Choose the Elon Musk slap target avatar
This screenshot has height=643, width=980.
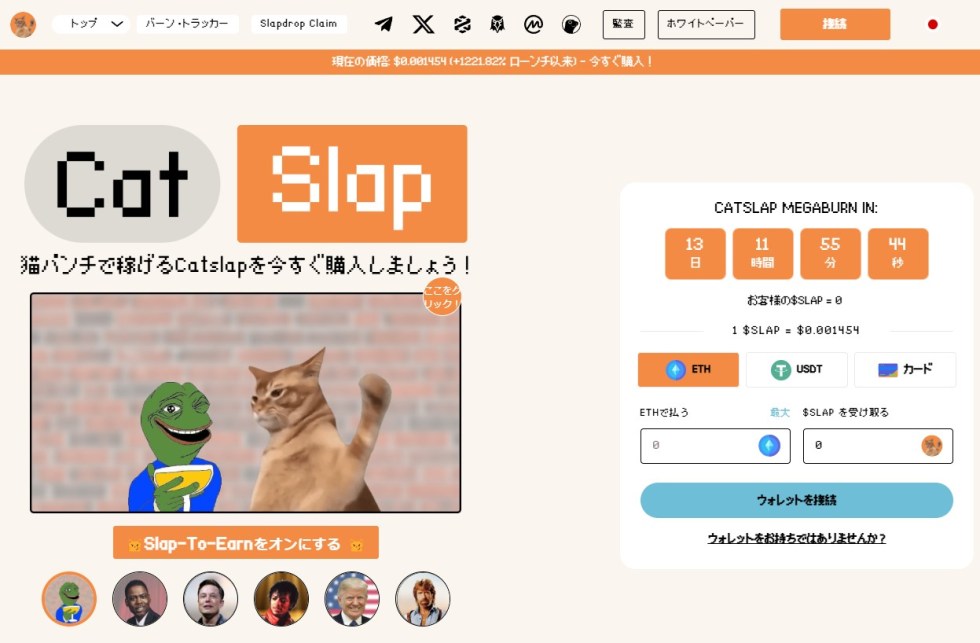tap(210, 599)
